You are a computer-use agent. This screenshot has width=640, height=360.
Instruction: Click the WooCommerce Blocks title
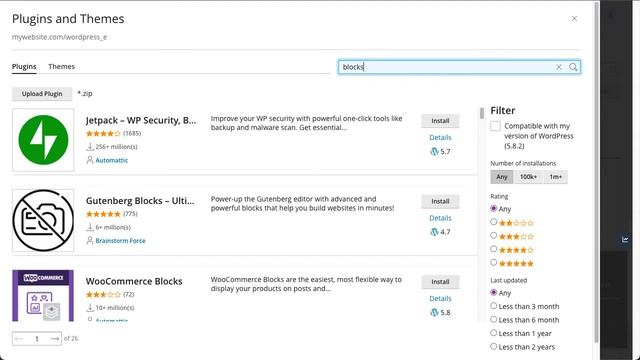tap(134, 281)
